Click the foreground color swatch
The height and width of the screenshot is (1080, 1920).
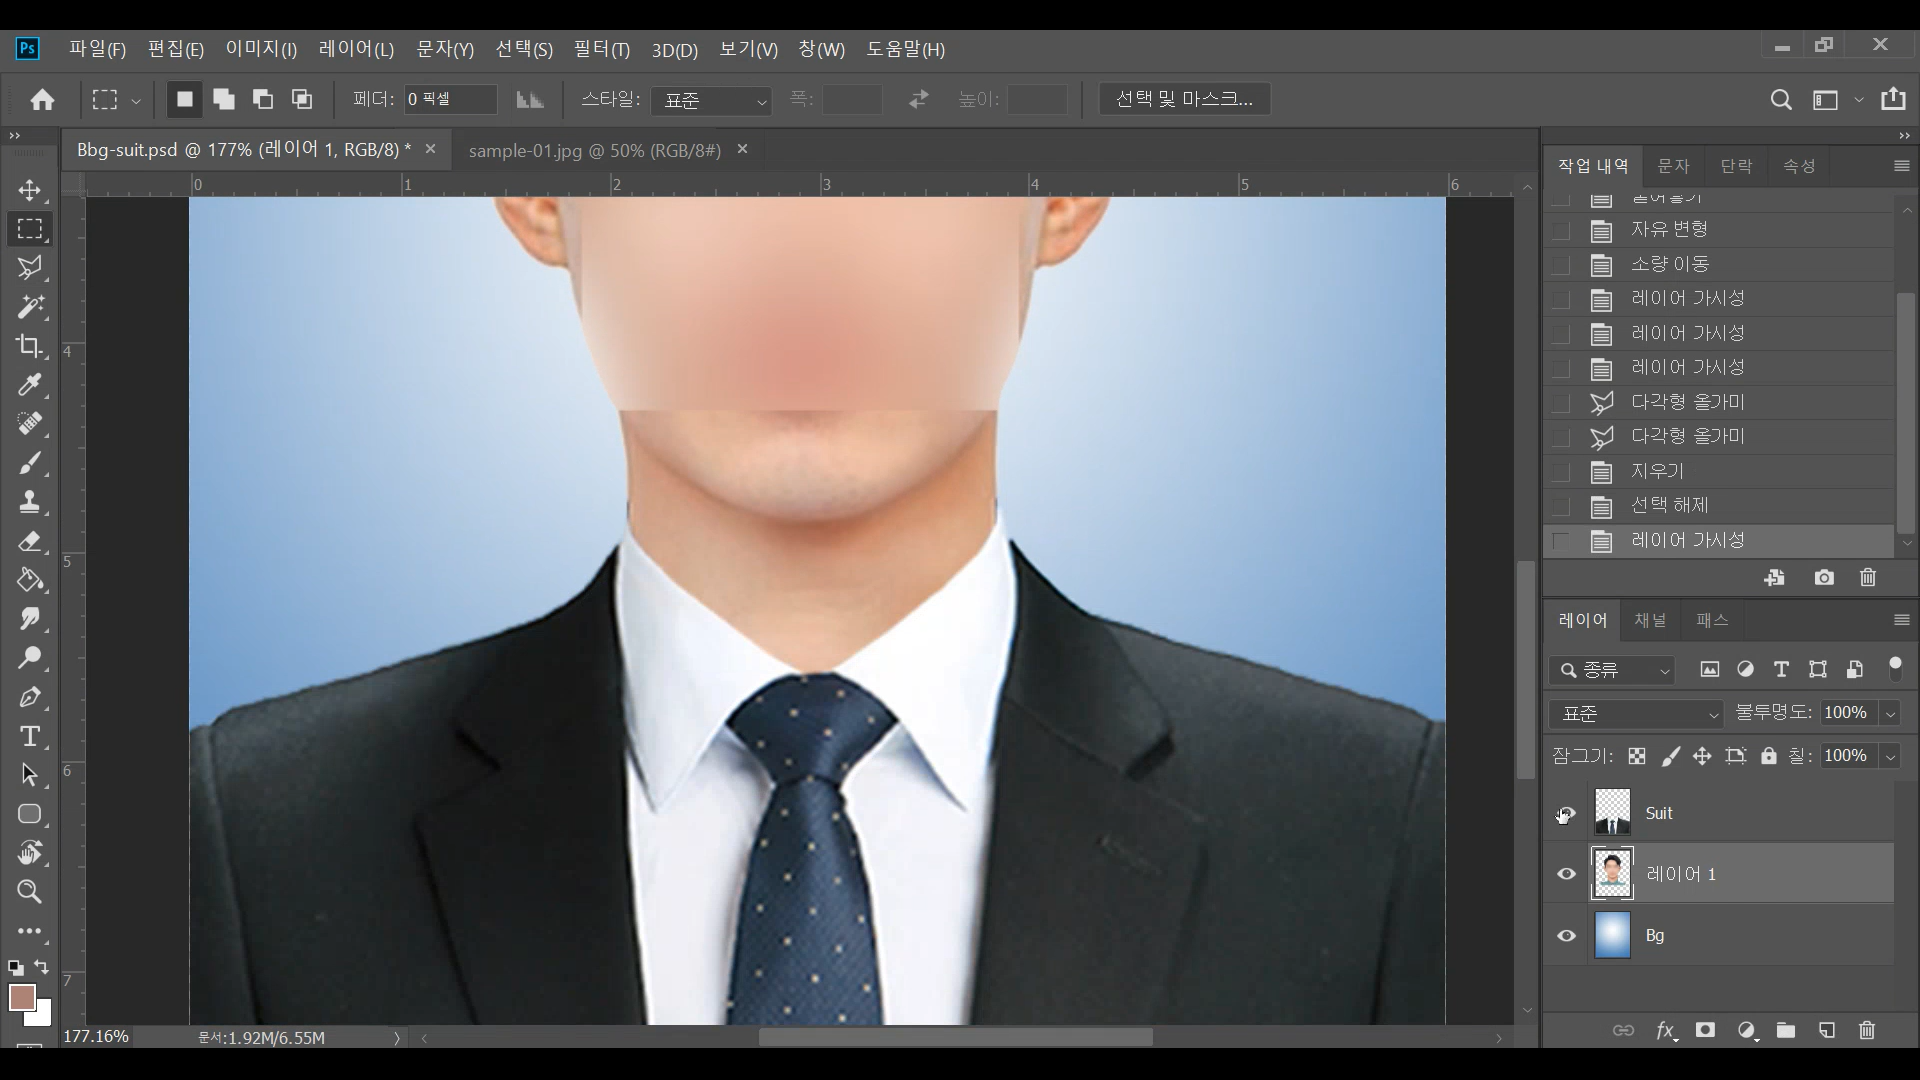[21, 996]
